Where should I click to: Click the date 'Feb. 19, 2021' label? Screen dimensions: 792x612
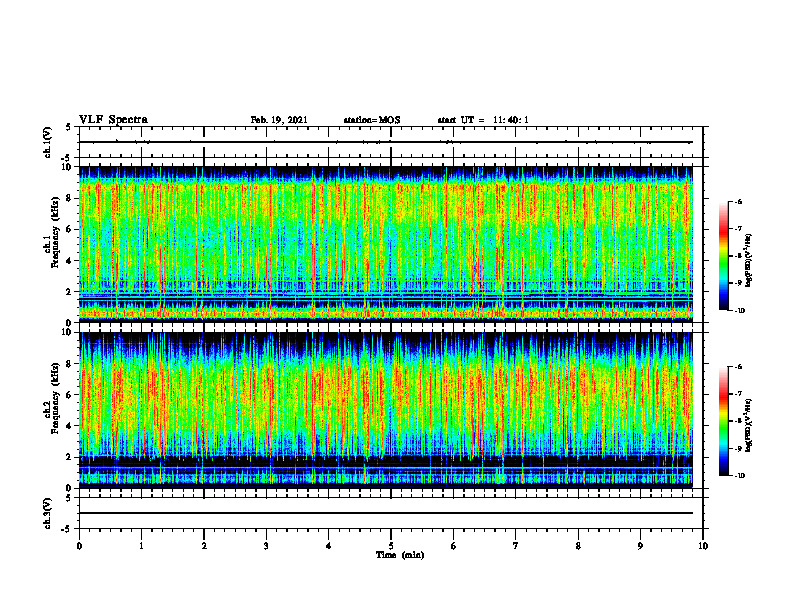click(279, 120)
